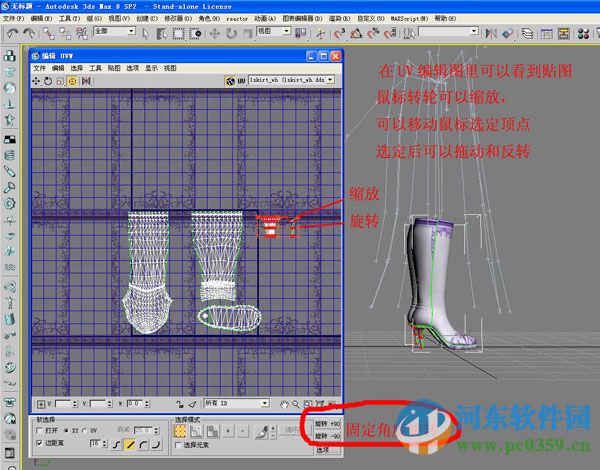Choose the fast-out falloff curve button
The height and width of the screenshot is (470, 600).
coord(156,444)
